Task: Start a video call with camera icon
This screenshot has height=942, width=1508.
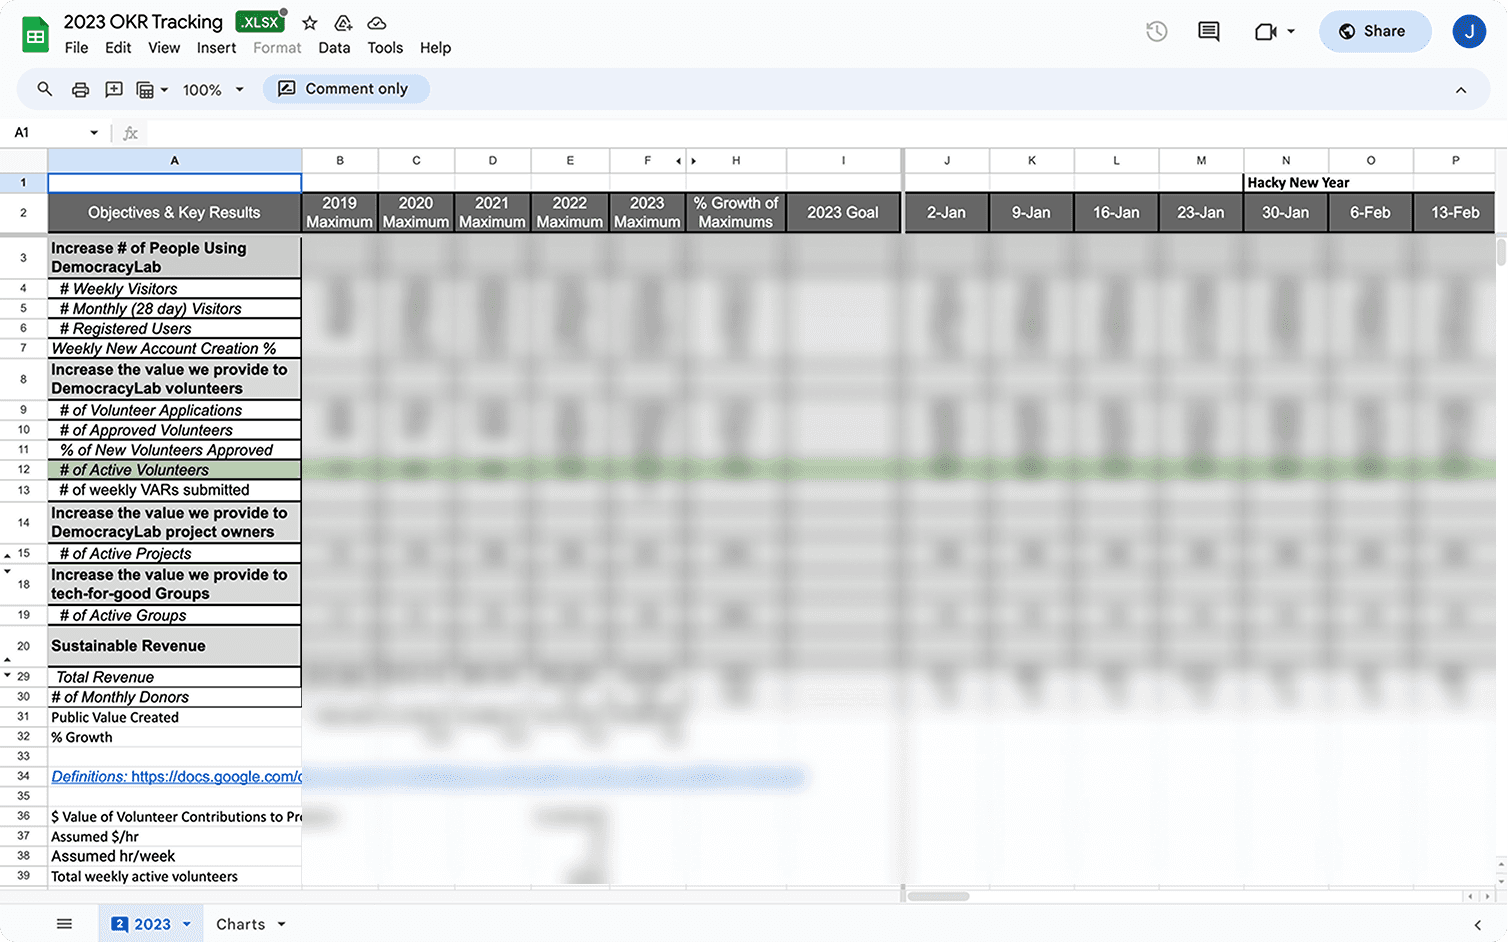Action: tap(1266, 31)
